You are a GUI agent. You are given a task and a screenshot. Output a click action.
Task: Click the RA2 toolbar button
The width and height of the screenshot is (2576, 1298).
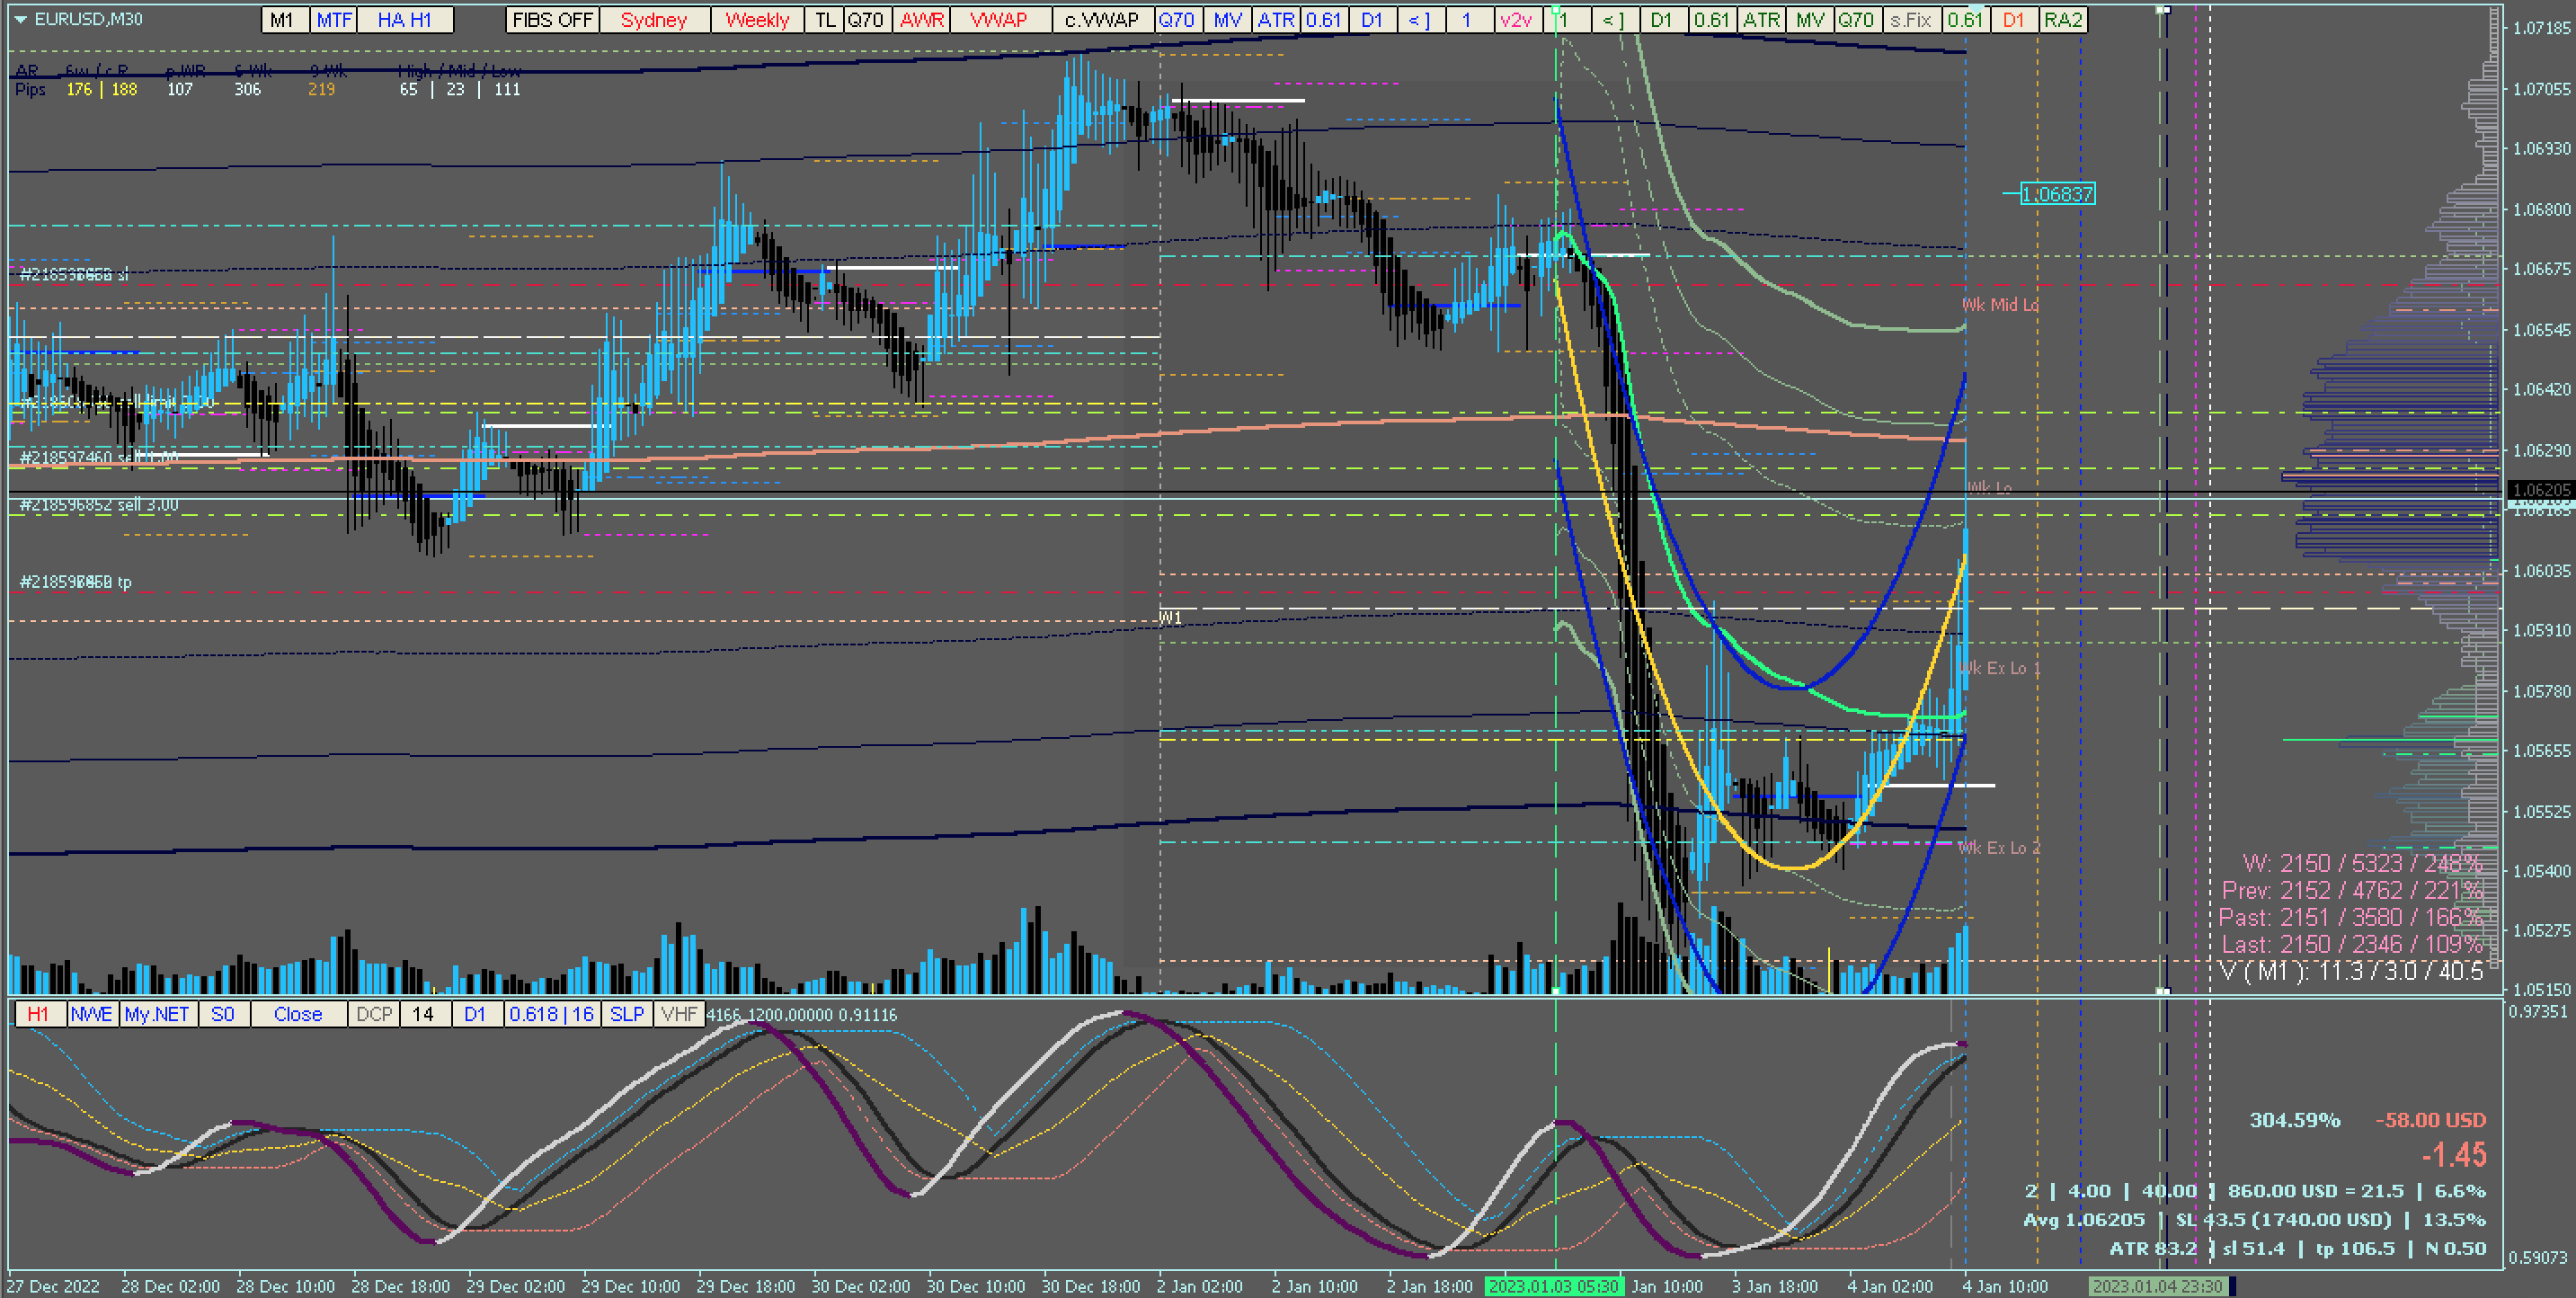[x=2062, y=20]
